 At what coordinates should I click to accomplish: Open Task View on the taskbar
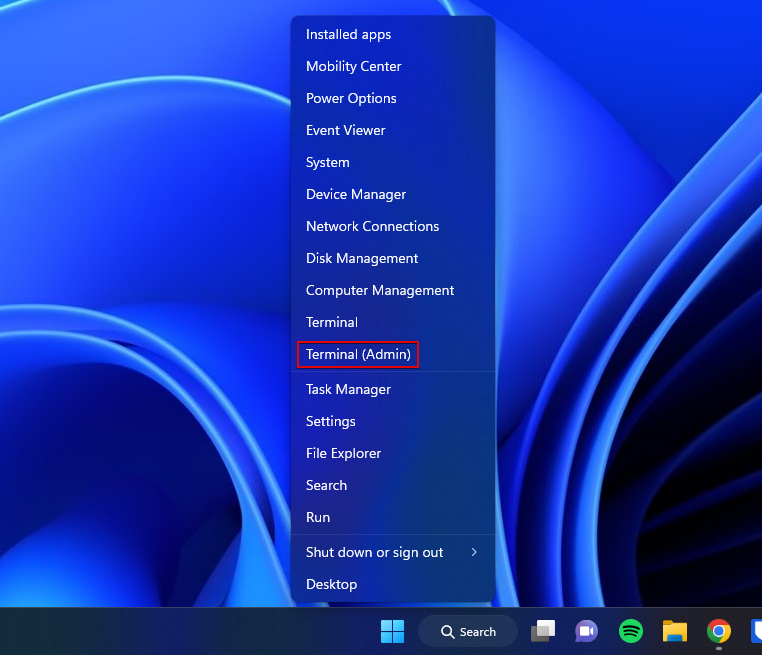pyautogui.click(x=543, y=632)
